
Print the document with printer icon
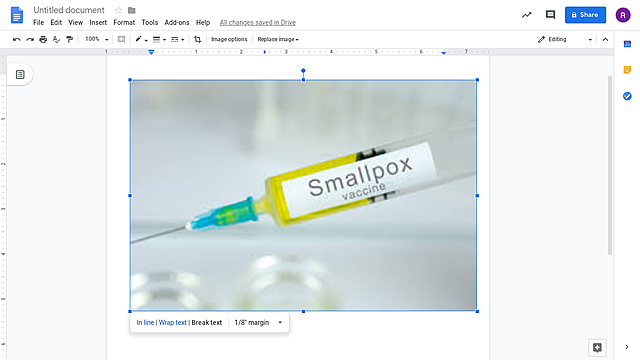(43, 39)
